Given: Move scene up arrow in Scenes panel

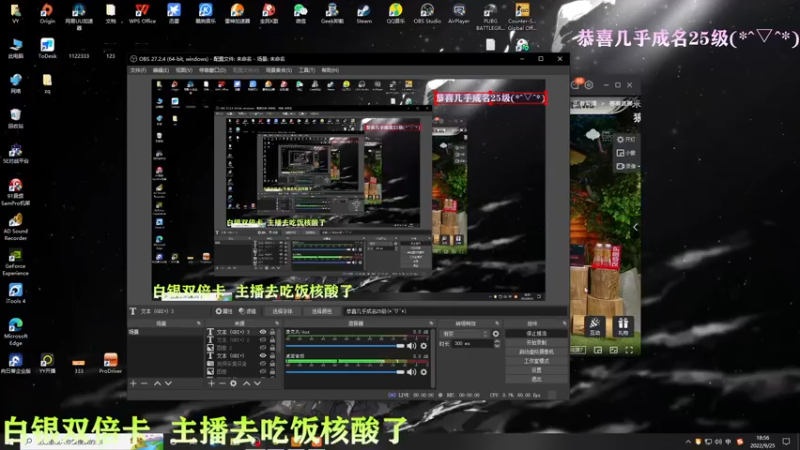Looking at the screenshot, I should (x=157, y=383).
